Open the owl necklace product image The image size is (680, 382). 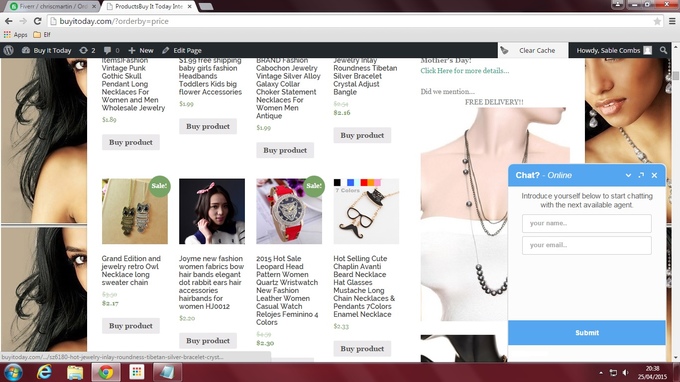(x=134, y=211)
